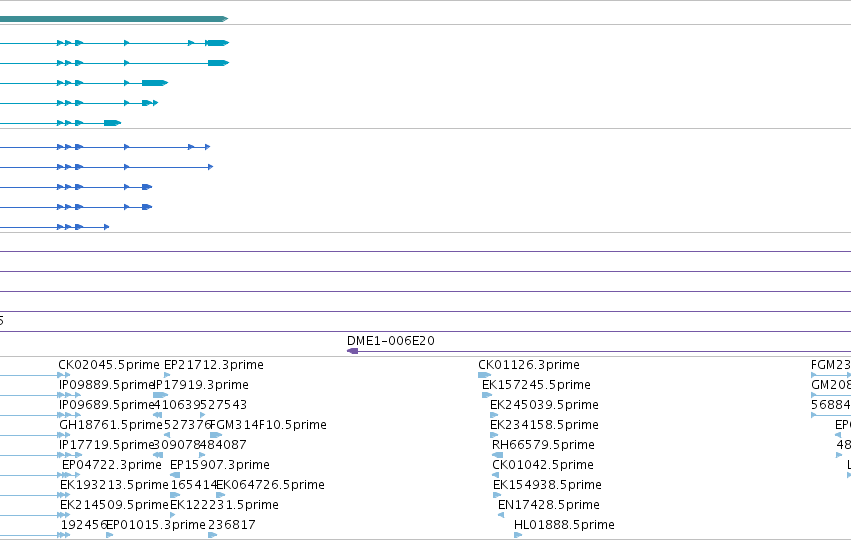851x540 pixels.
Task: Select the EK214509.5prime label
Action: tap(114, 505)
